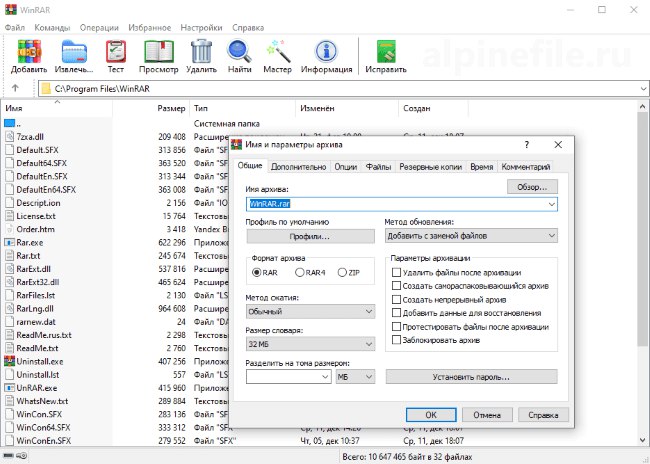Viewport: 650px width, 464px height.
Task: Switch to the Комментарий tab
Action: [526, 167]
